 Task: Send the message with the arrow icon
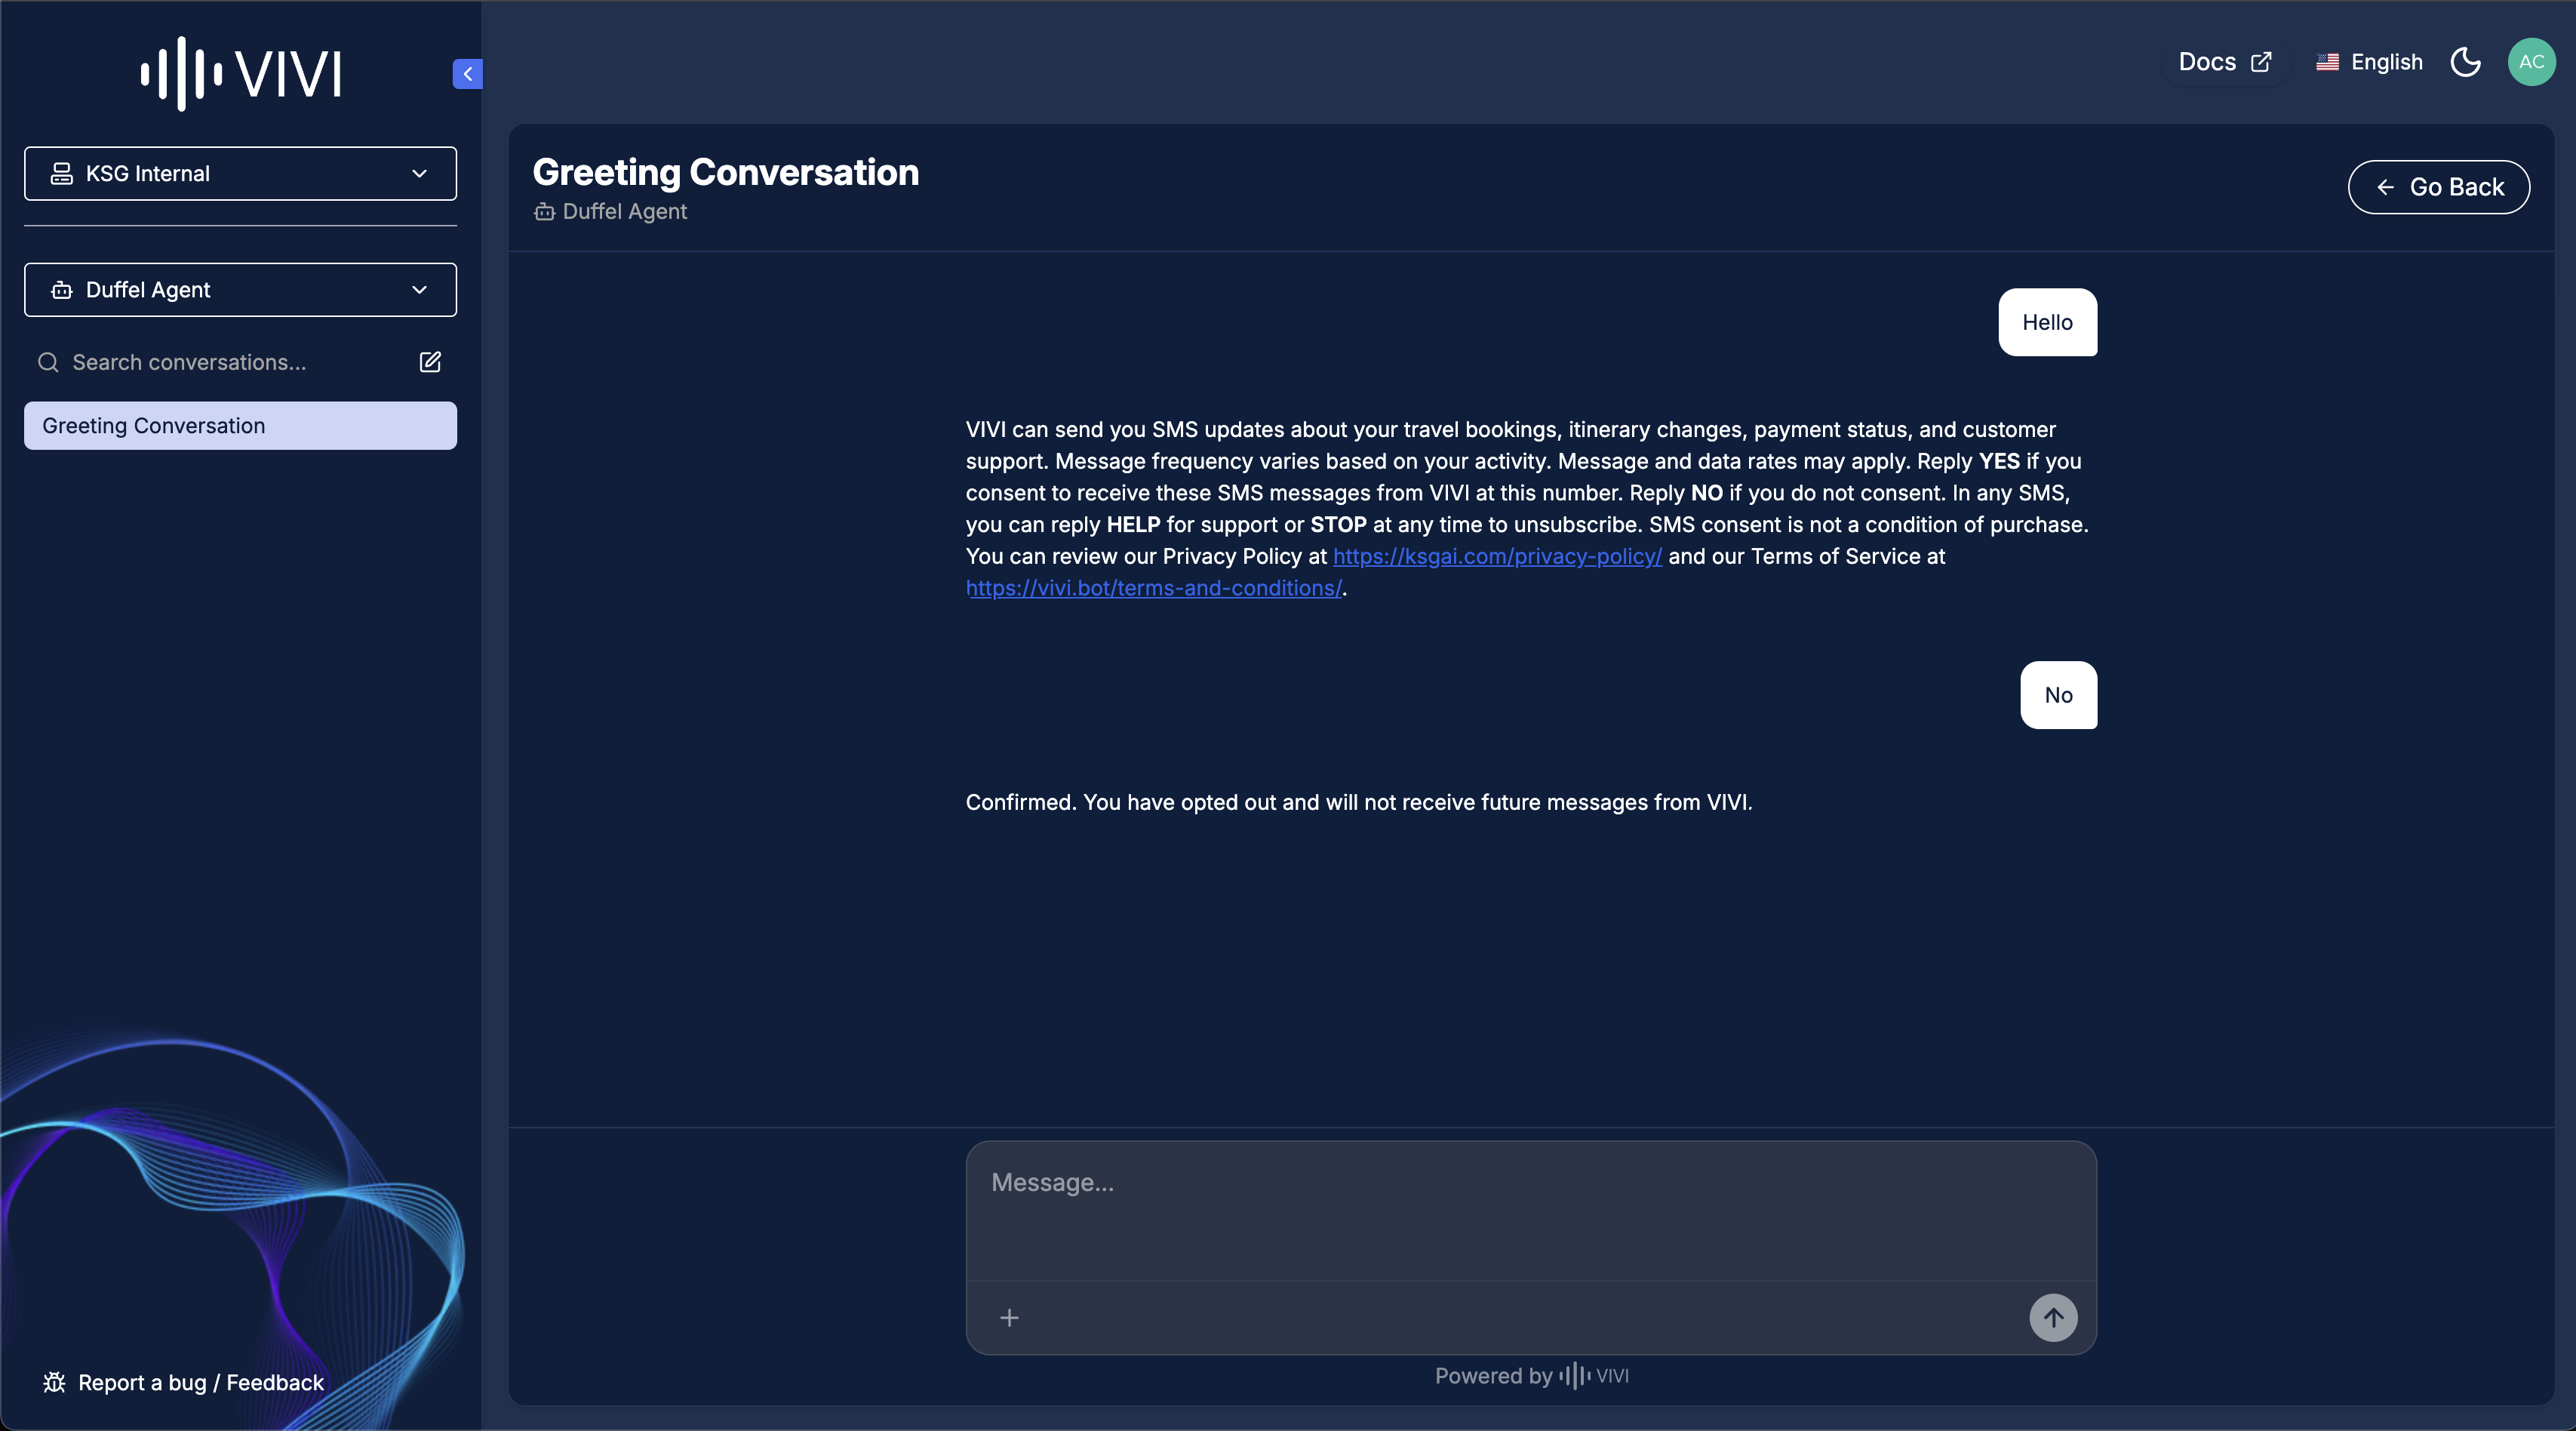pos(2053,1317)
